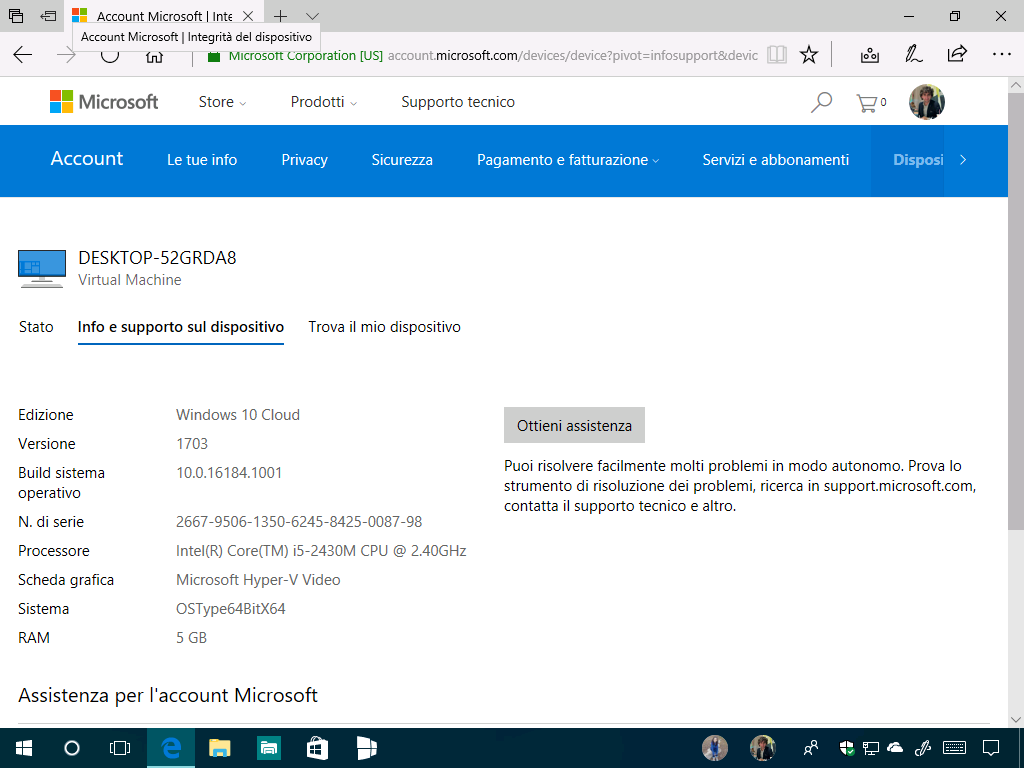
Task: Open Supporto tecnico link
Action: click(458, 102)
